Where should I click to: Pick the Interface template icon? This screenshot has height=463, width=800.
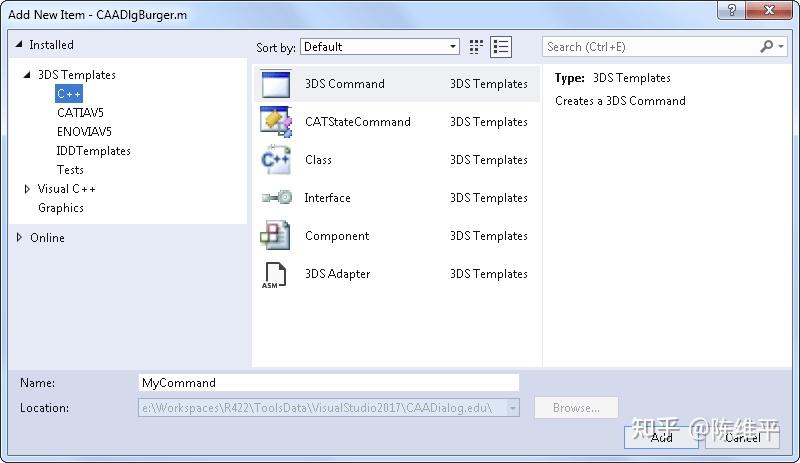(277, 198)
